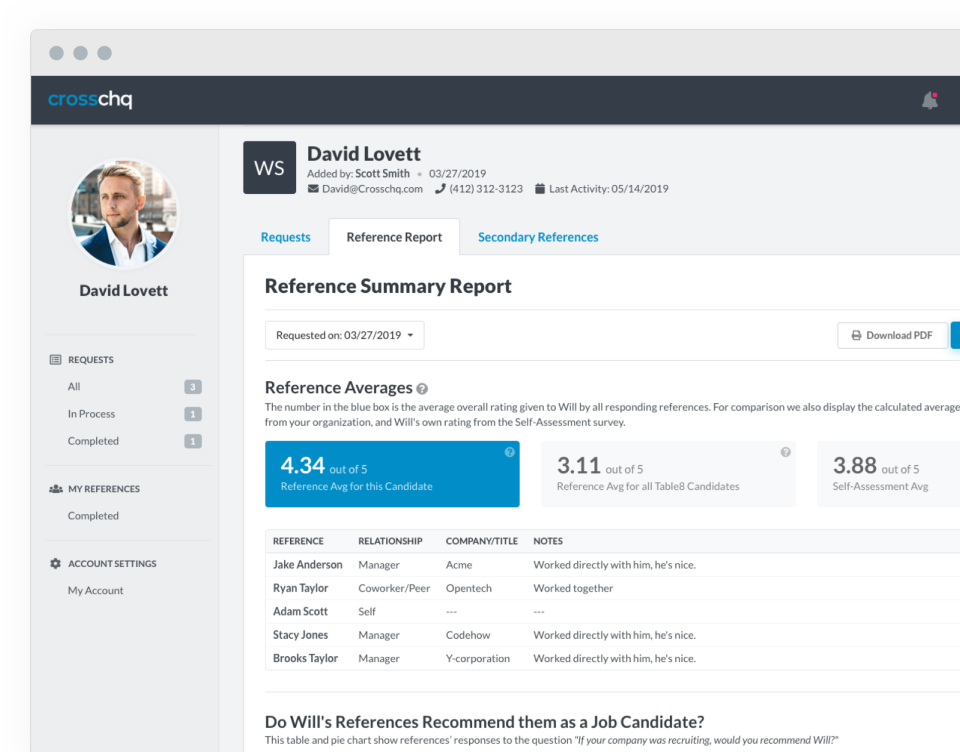Click the Self relationship cell

pos(367,611)
